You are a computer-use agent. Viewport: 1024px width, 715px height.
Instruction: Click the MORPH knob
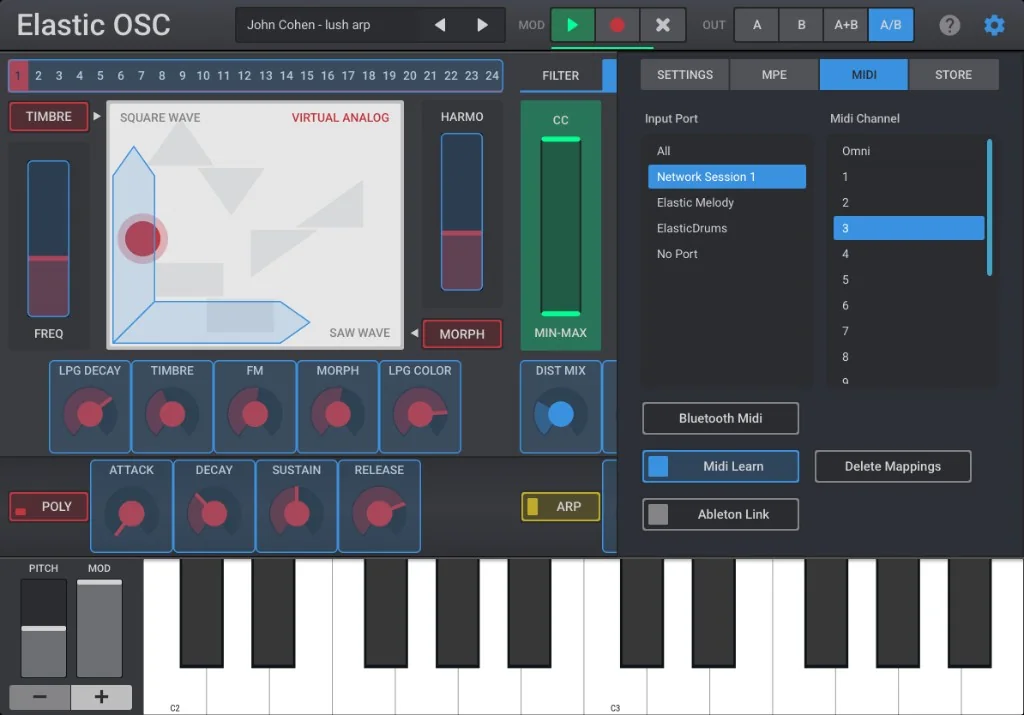pos(338,413)
